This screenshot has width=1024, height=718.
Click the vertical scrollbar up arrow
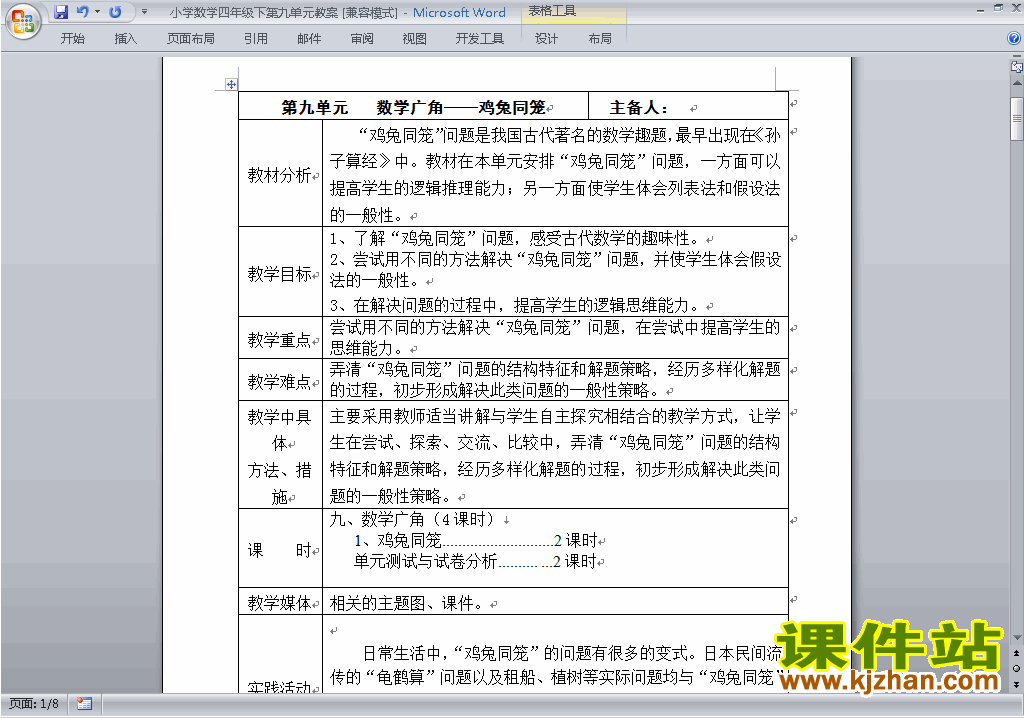pos(1017,84)
